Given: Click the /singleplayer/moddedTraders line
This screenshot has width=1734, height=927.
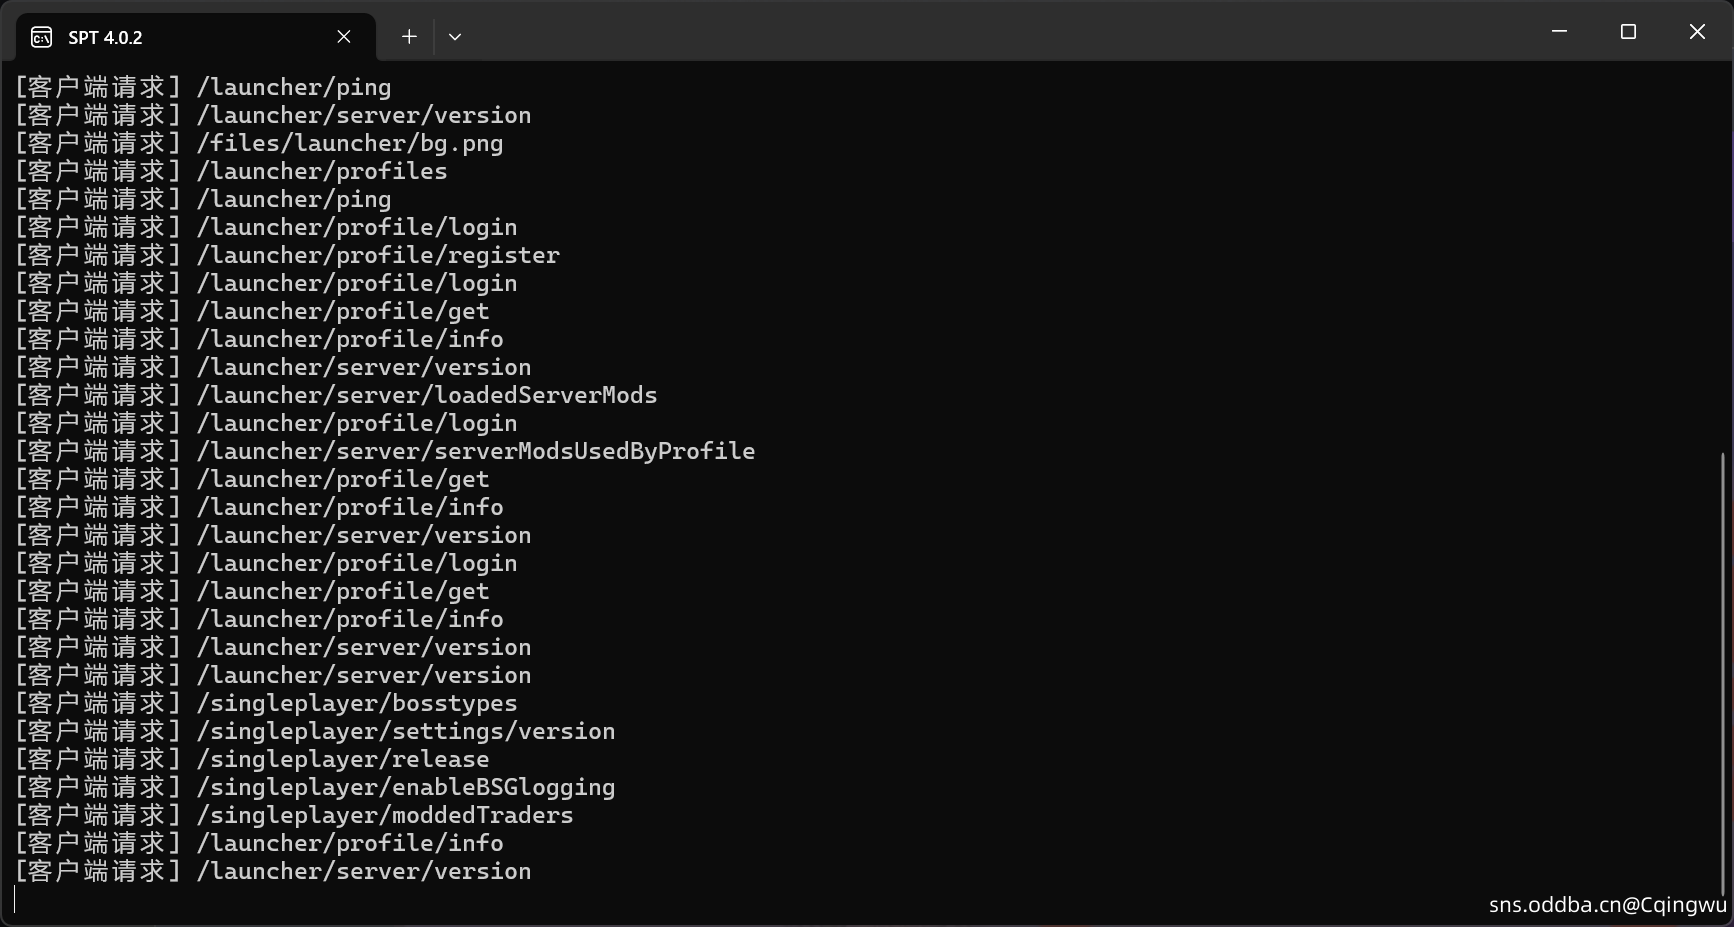Looking at the screenshot, I should pyautogui.click(x=384, y=815).
